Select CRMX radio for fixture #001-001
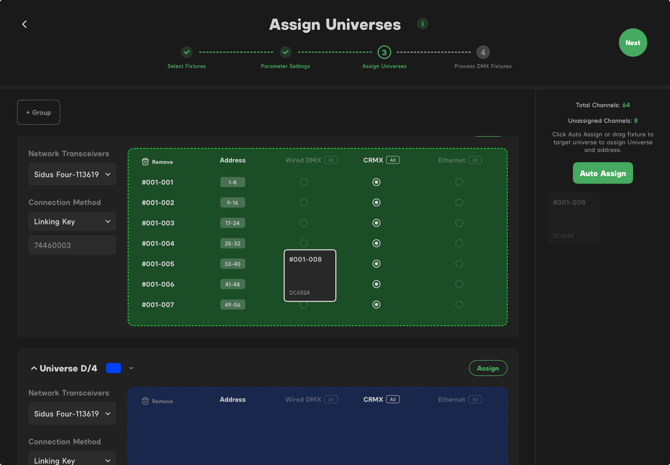Screen dimensions: 670x465 click(x=376, y=182)
